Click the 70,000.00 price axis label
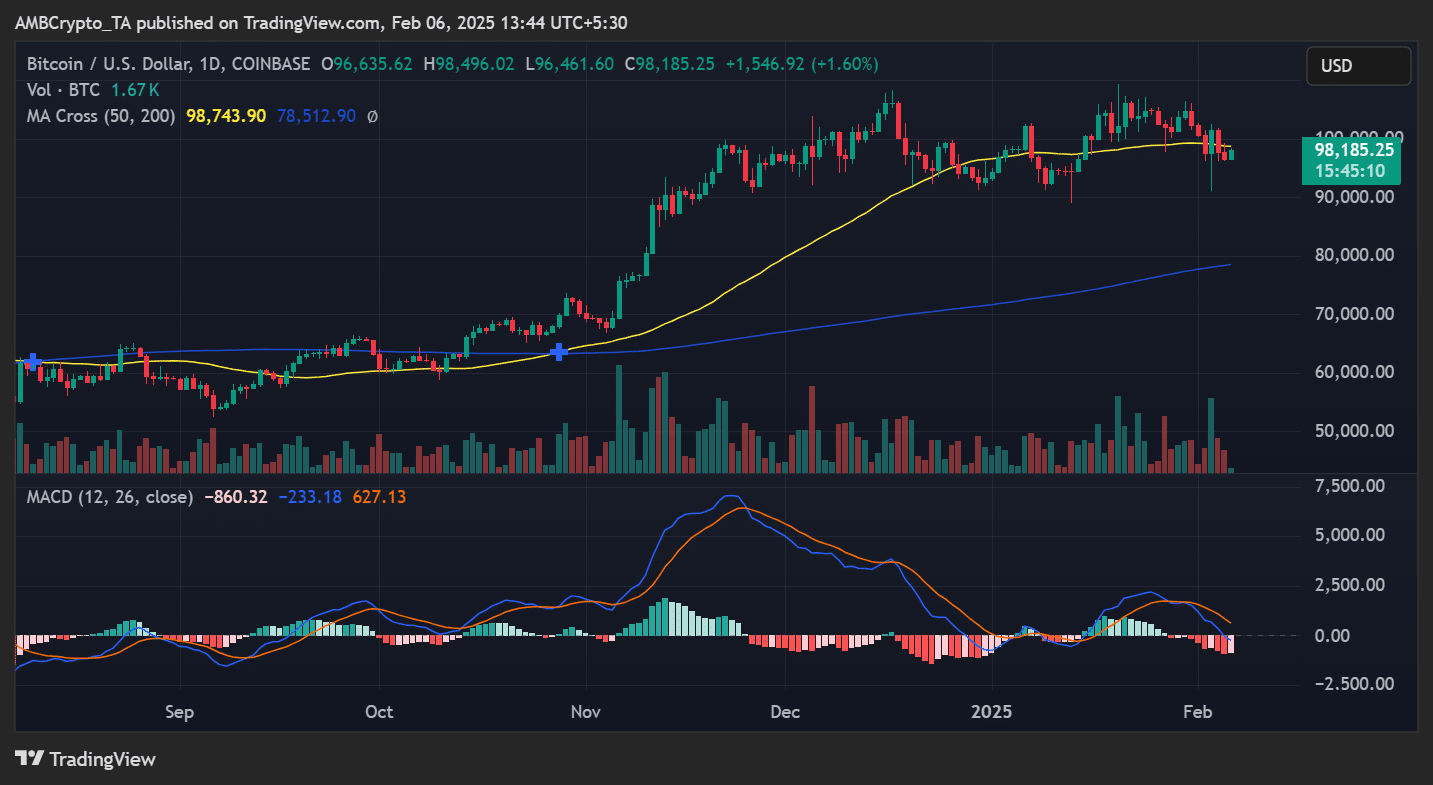The width and height of the screenshot is (1433, 785). click(x=1354, y=314)
